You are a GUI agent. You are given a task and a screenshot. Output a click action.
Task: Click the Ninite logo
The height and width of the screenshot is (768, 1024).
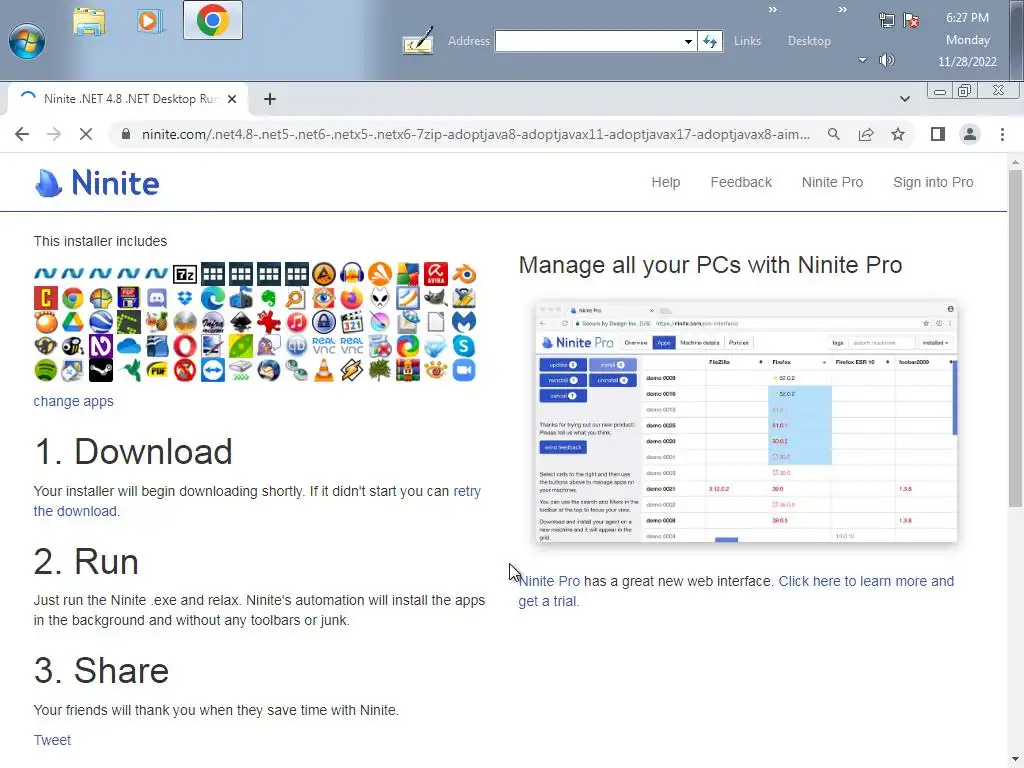[x=97, y=183]
